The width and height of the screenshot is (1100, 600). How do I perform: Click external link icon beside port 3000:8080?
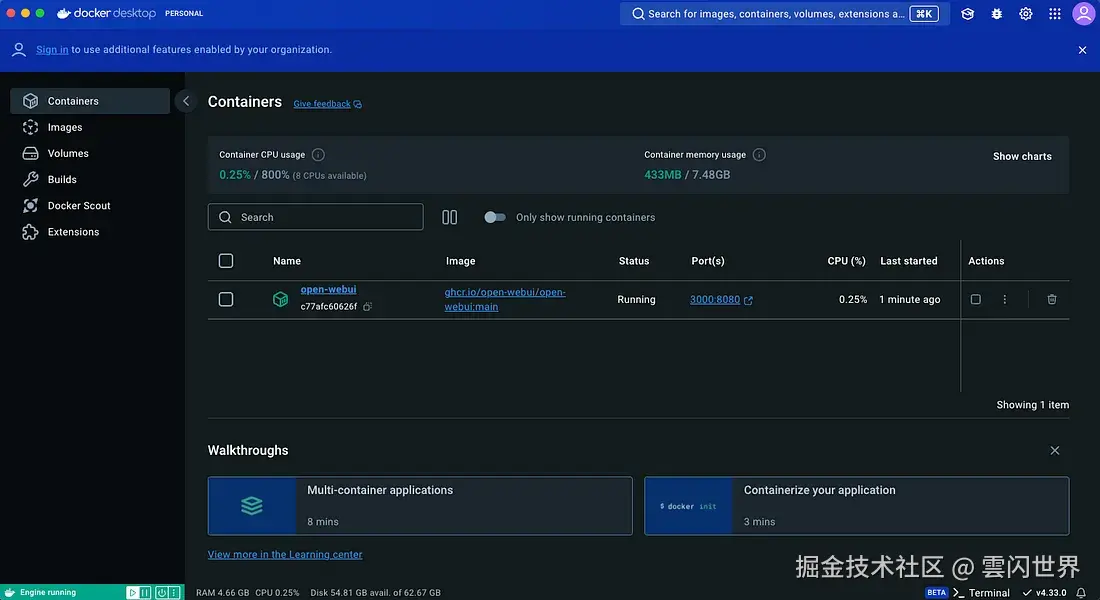749,300
